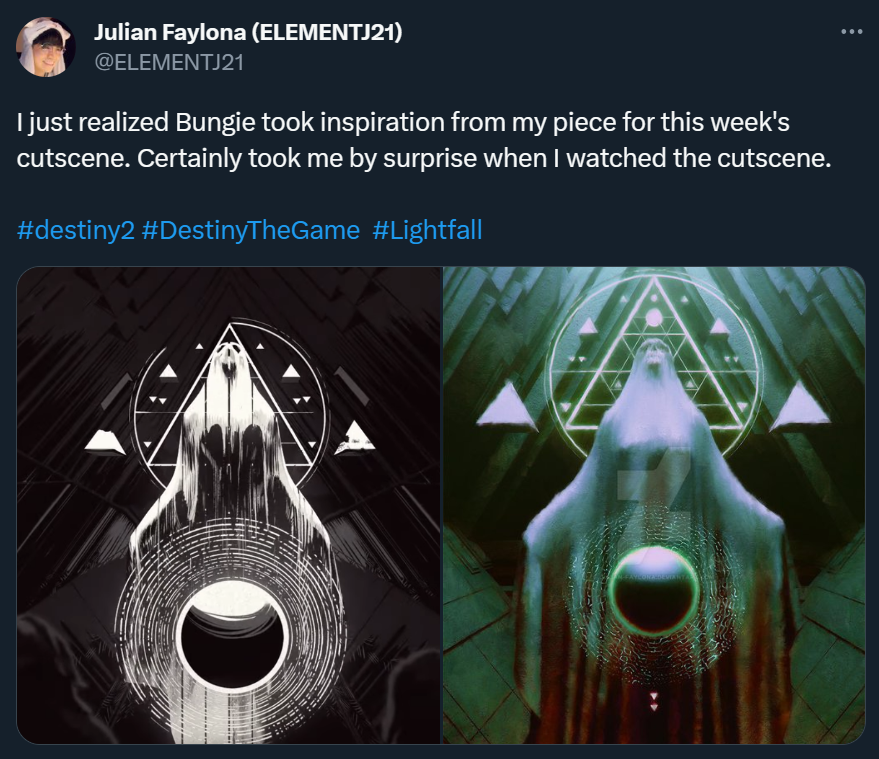Click the display name Julian Faylona (ELEMENTJ21)
The width and height of the screenshot is (879, 759).
click(248, 32)
